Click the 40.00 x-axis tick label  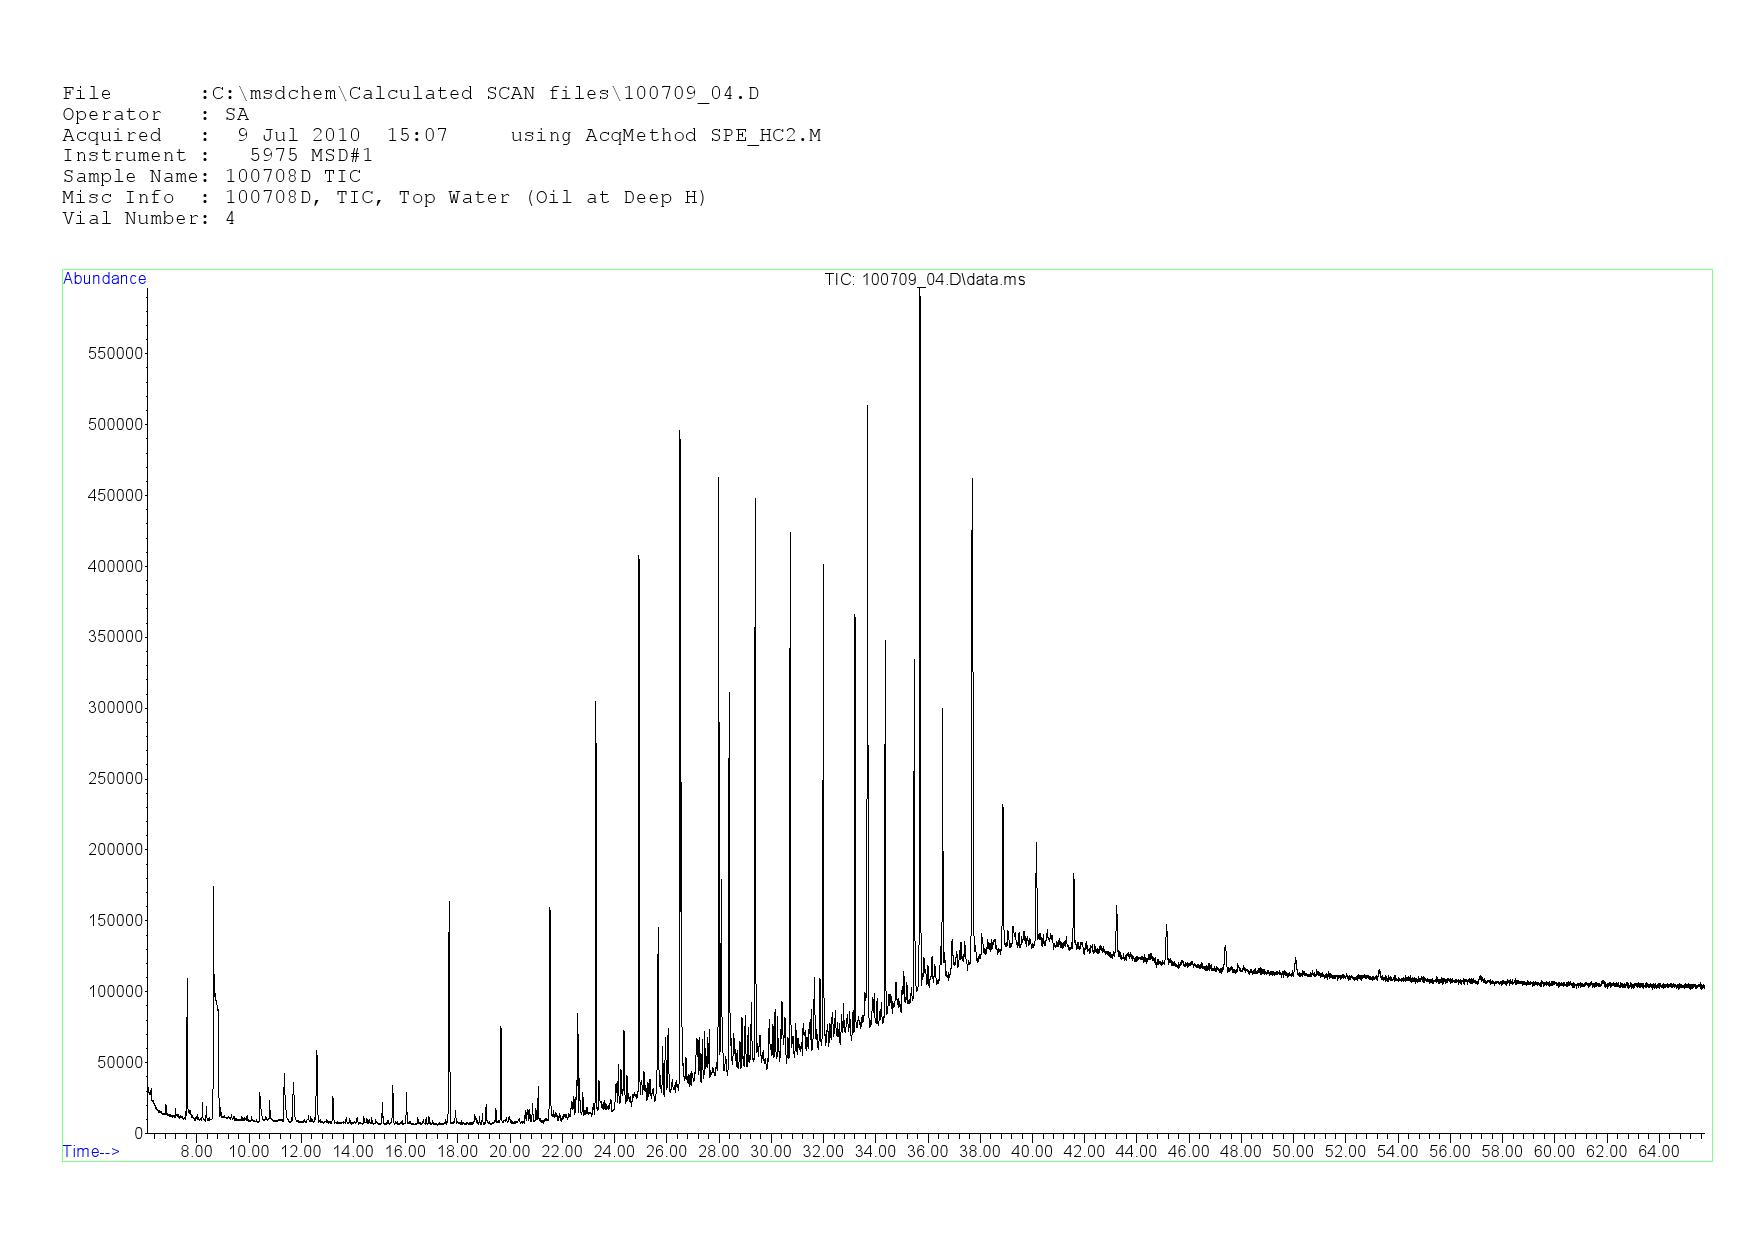click(x=1031, y=1151)
